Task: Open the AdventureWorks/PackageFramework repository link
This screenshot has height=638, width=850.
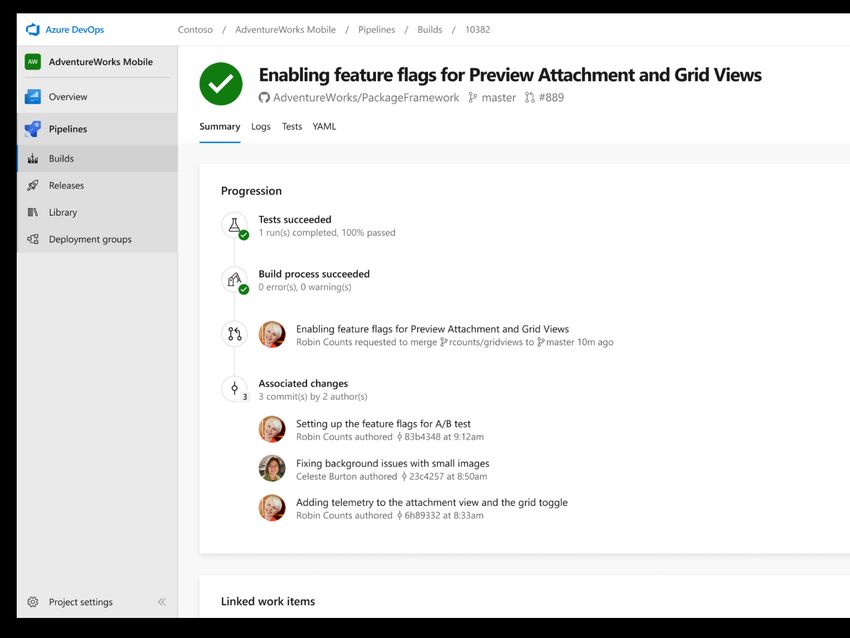Action: point(366,98)
